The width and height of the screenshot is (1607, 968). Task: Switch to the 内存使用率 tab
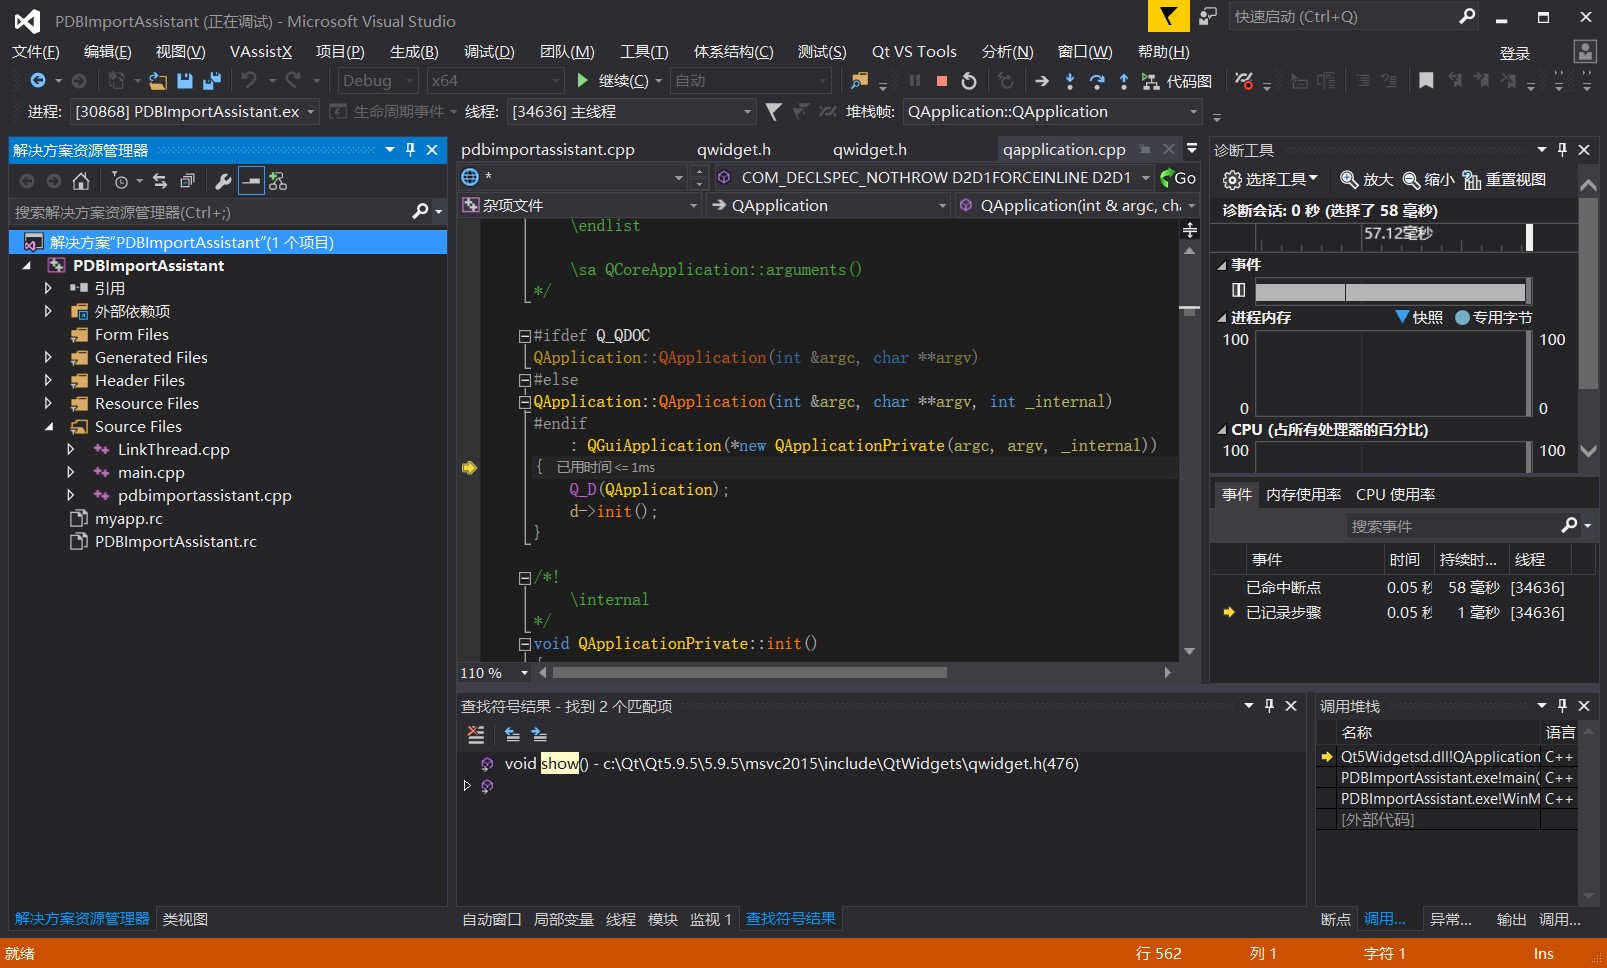[1303, 495]
